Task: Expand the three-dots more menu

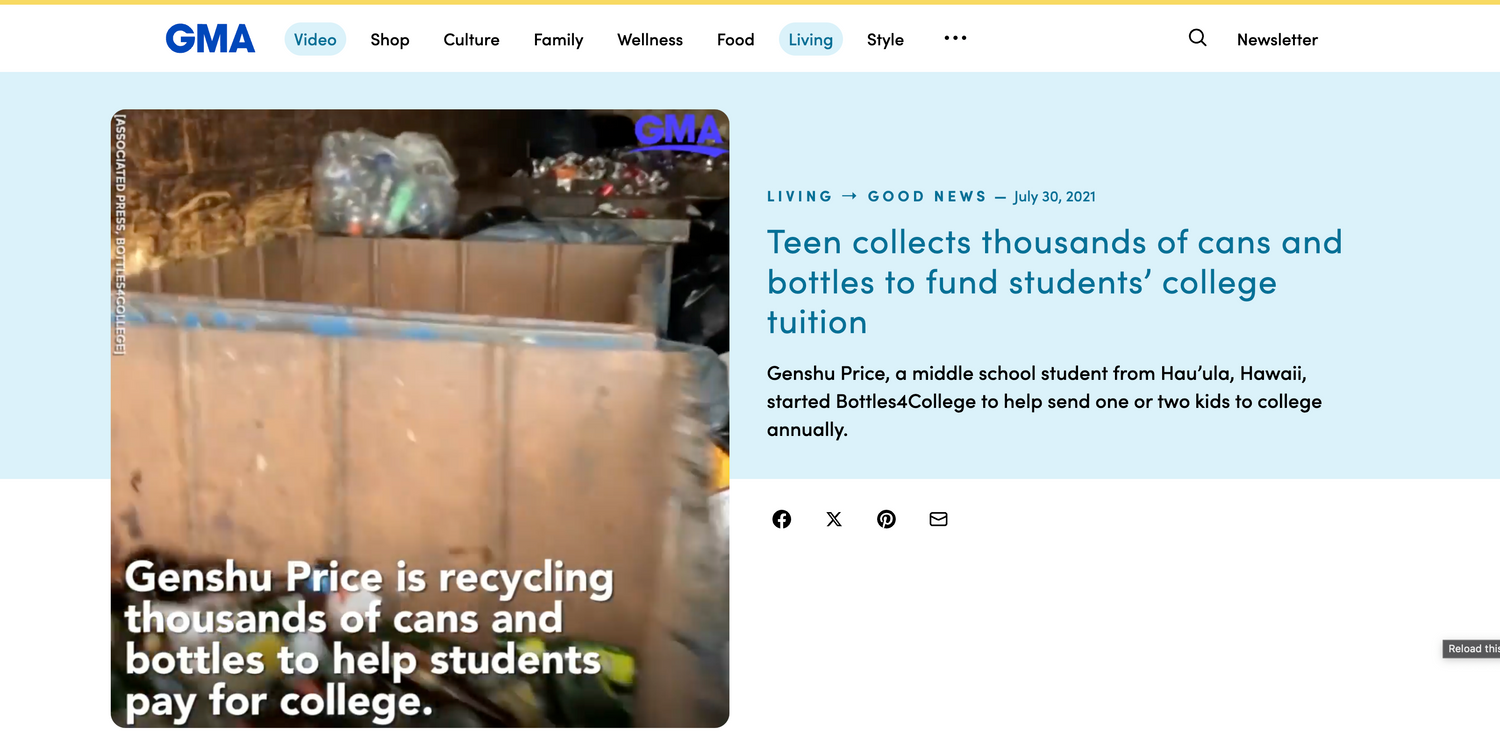Action: pos(955,38)
